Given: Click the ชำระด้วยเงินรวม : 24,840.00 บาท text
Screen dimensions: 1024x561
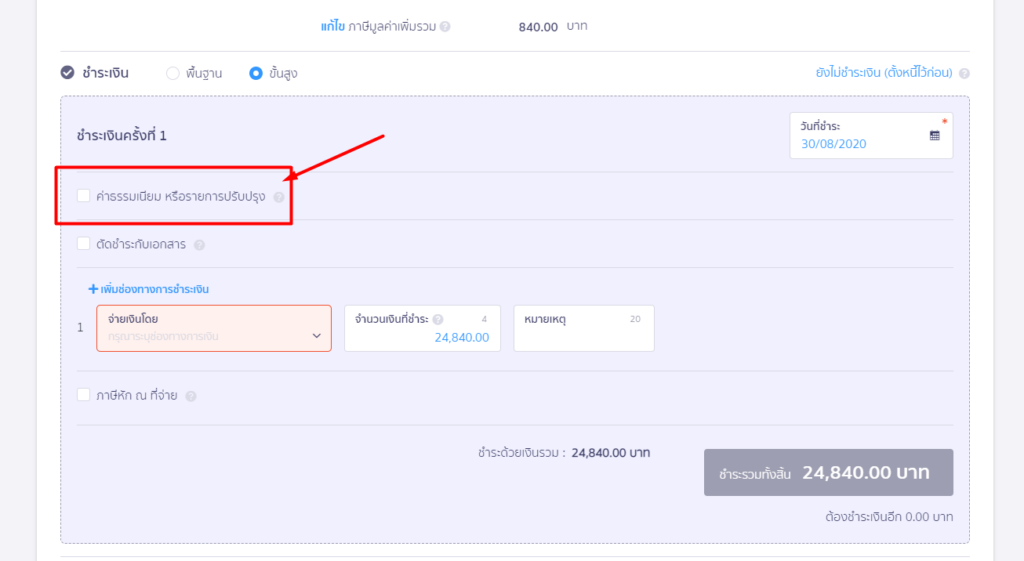Looking at the screenshot, I should [564, 453].
